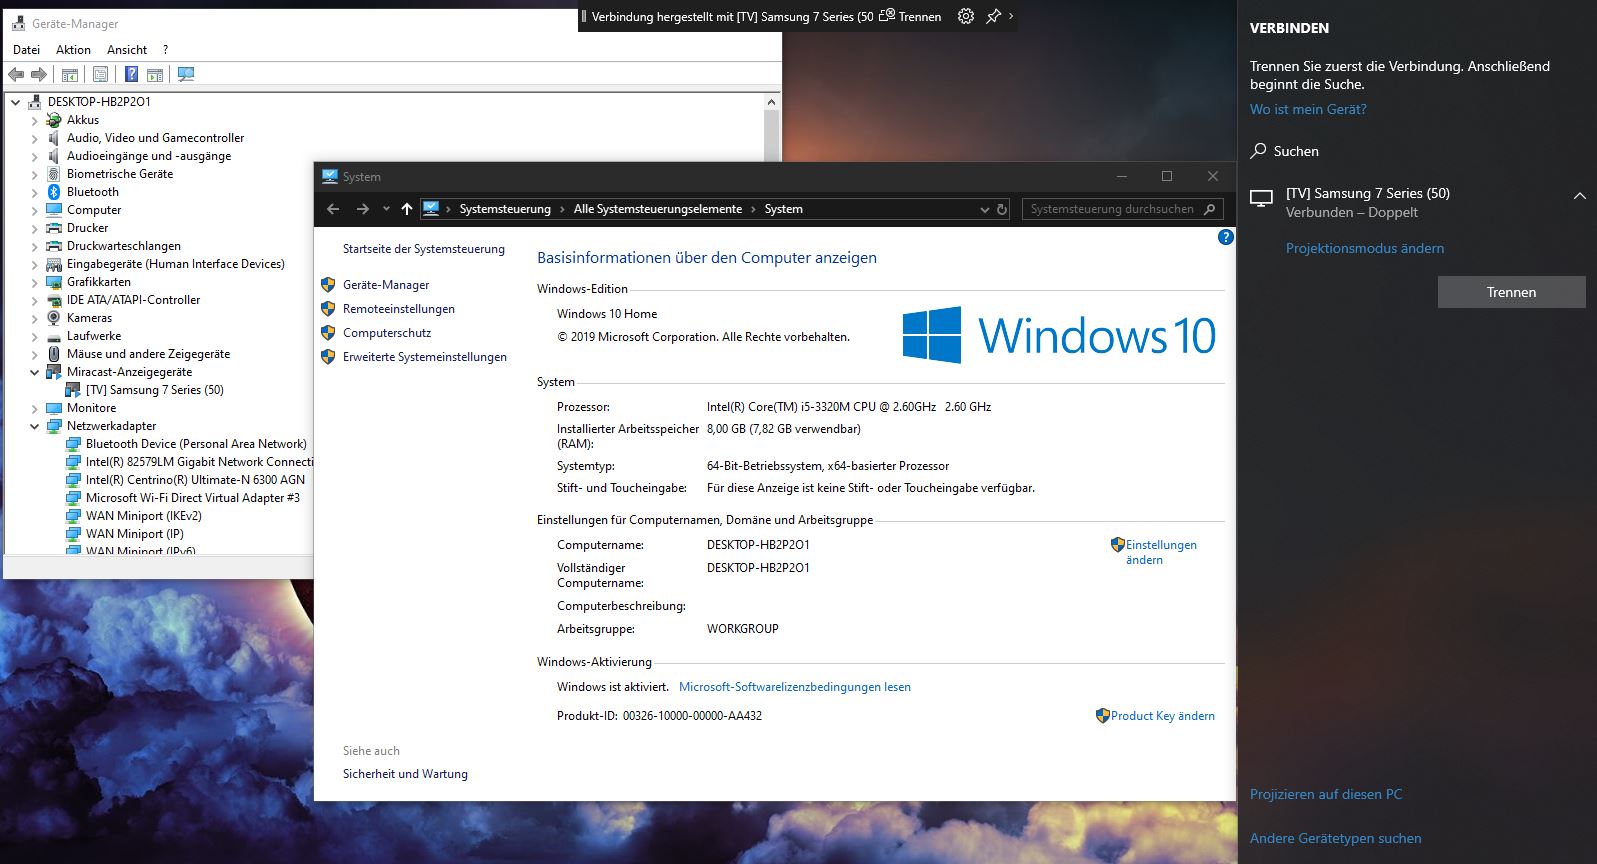This screenshot has width=1597, height=864.
Task: Open the Aktion menu
Action: click(x=73, y=50)
